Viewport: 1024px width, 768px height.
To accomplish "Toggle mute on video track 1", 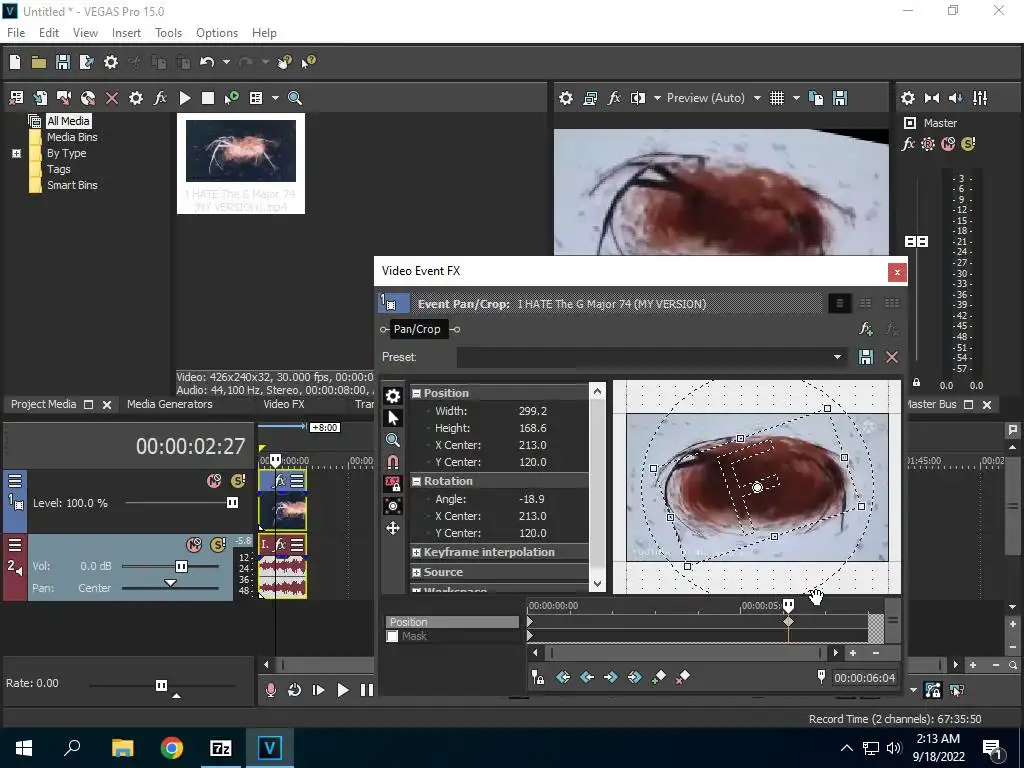I will click(213, 481).
